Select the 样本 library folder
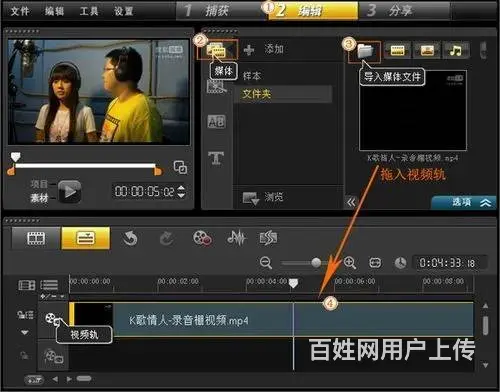The image size is (500, 392). [252, 76]
